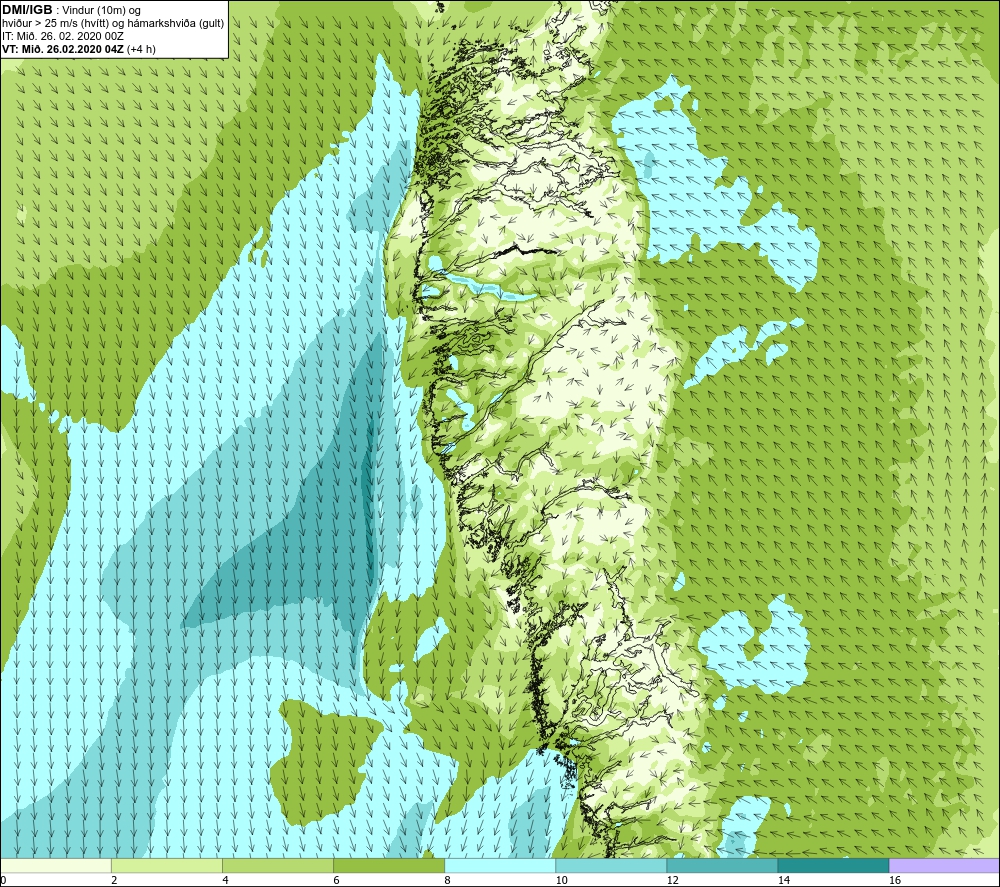Click the "DMI/IGB" title text
Image resolution: width=1000 pixels, height=887 pixels.
coord(27,10)
